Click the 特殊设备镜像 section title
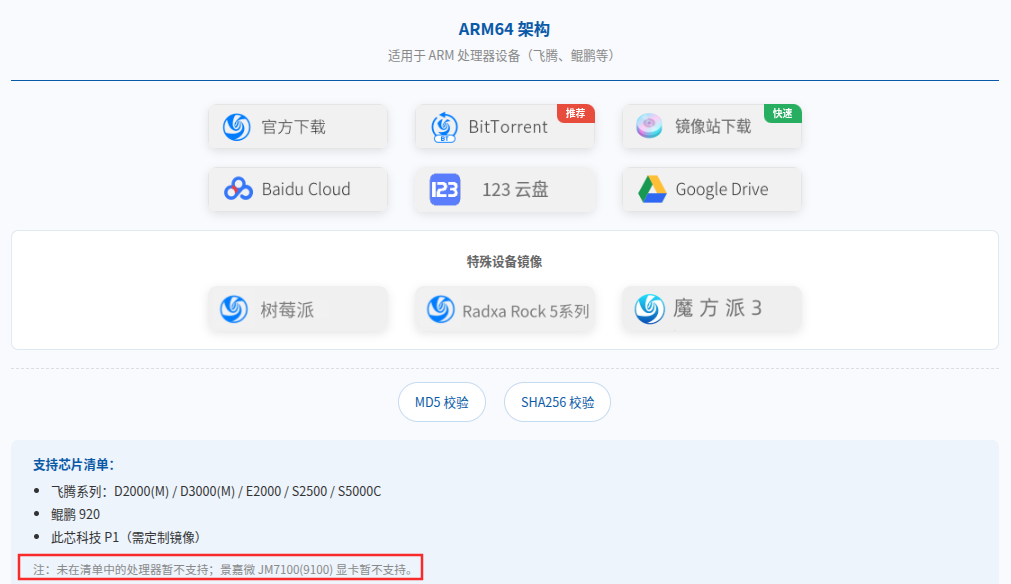This screenshot has width=1011, height=584. click(504, 262)
